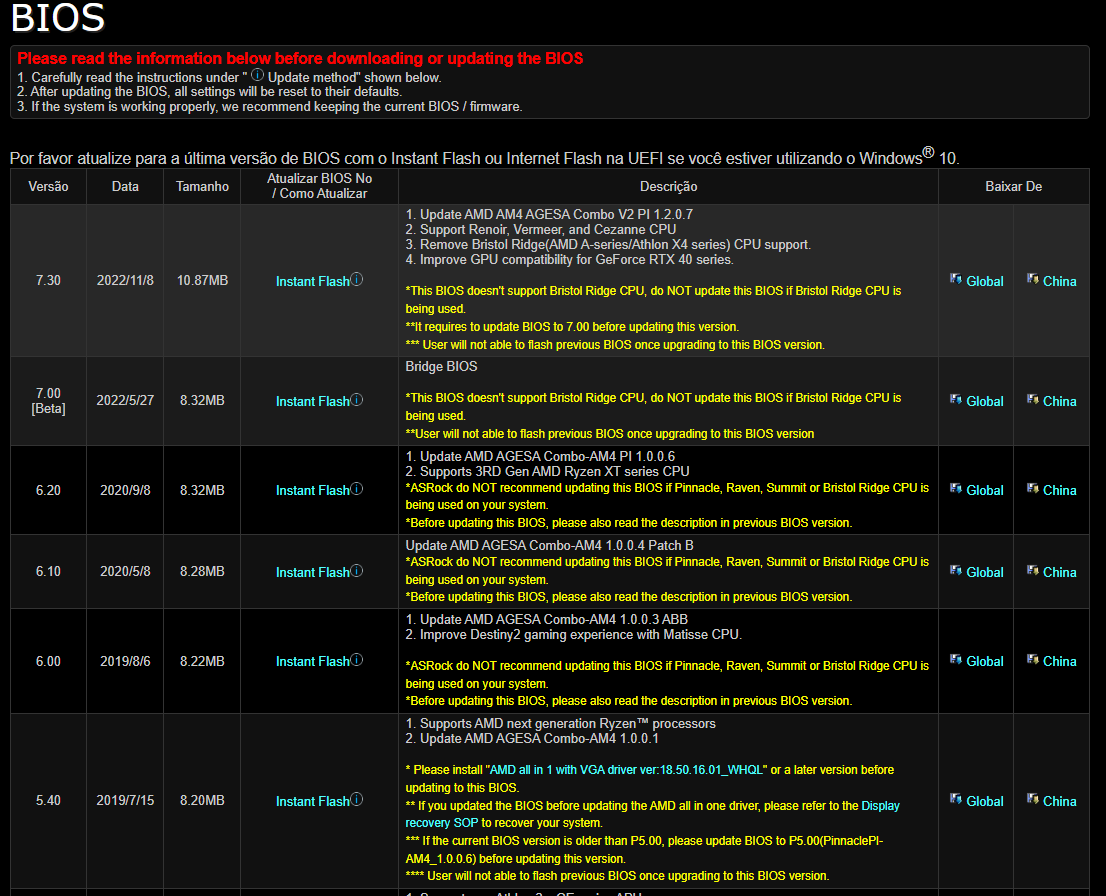Click the download icon next to China for version 7.00 Beta
1106x896 pixels.
pos(1033,399)
